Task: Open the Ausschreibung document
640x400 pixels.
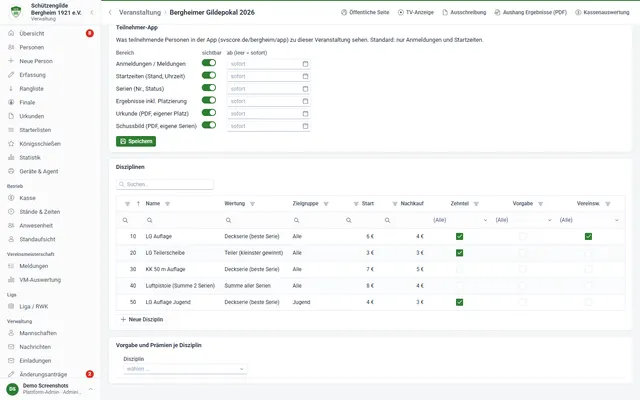Action: point(464,13)
